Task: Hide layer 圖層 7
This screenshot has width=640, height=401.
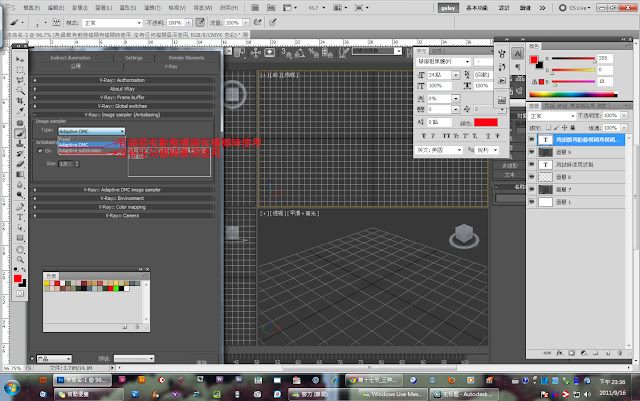Action: point(531,189)
